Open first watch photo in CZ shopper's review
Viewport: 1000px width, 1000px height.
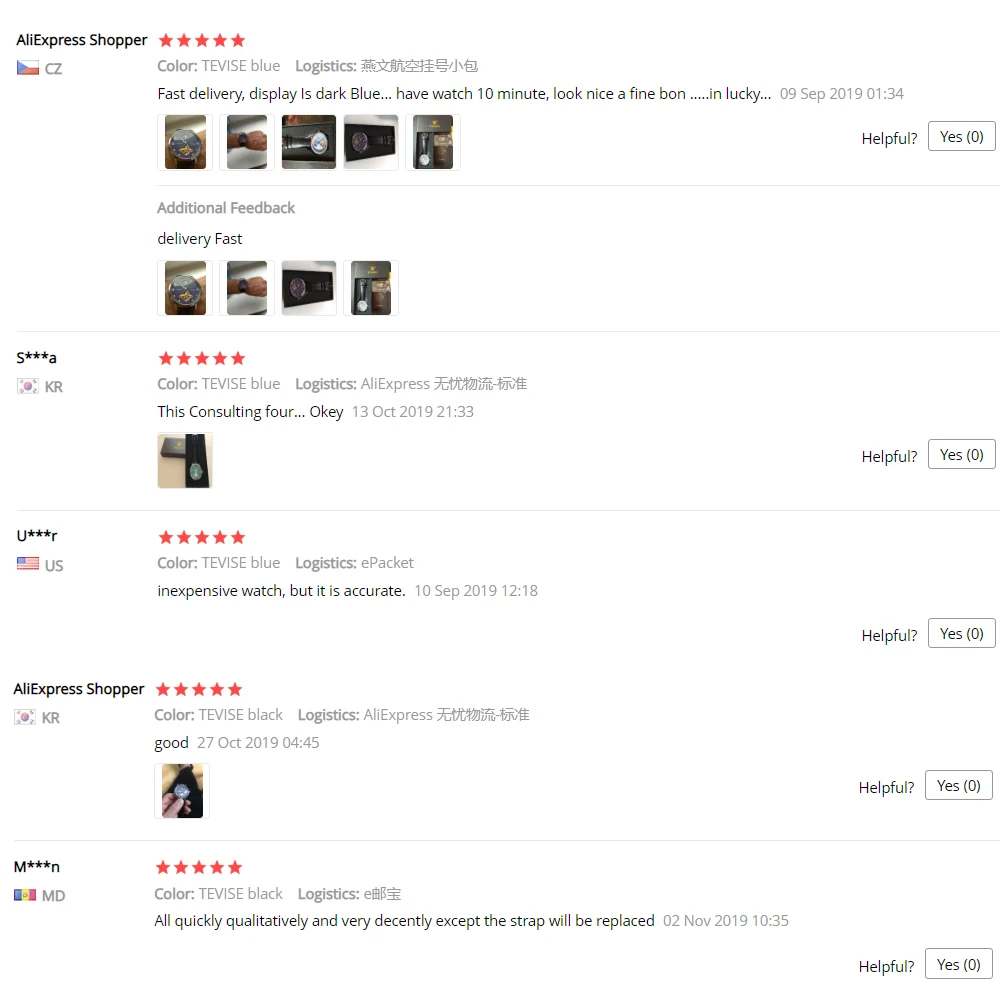tap(185, 142)
